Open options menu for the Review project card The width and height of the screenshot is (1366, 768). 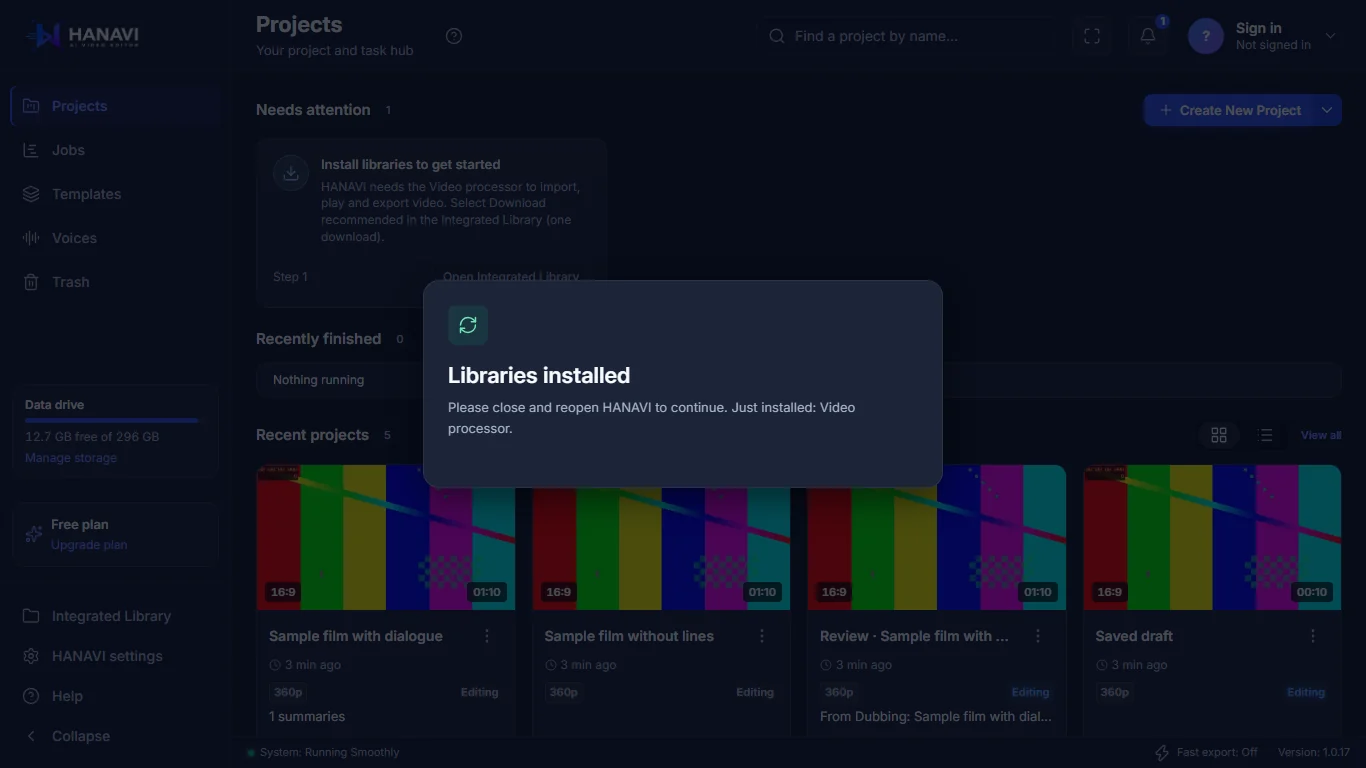tap(1038, 636)
